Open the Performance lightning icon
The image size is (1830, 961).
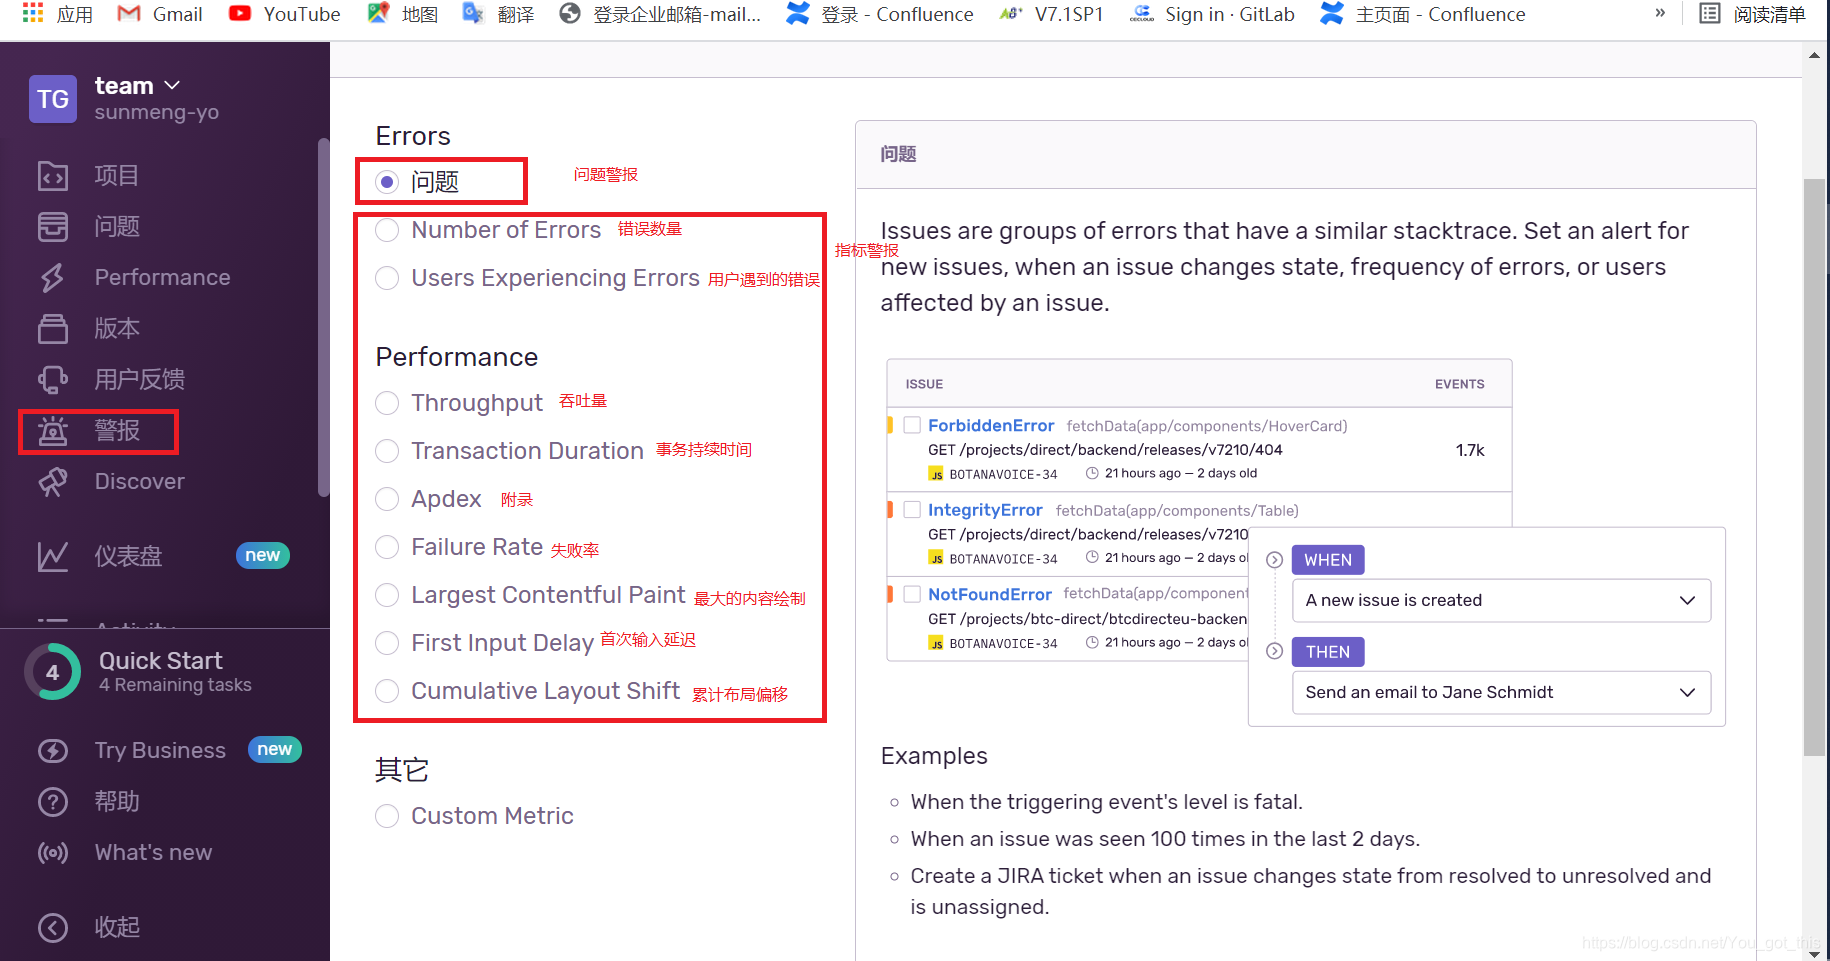point(53,278)
